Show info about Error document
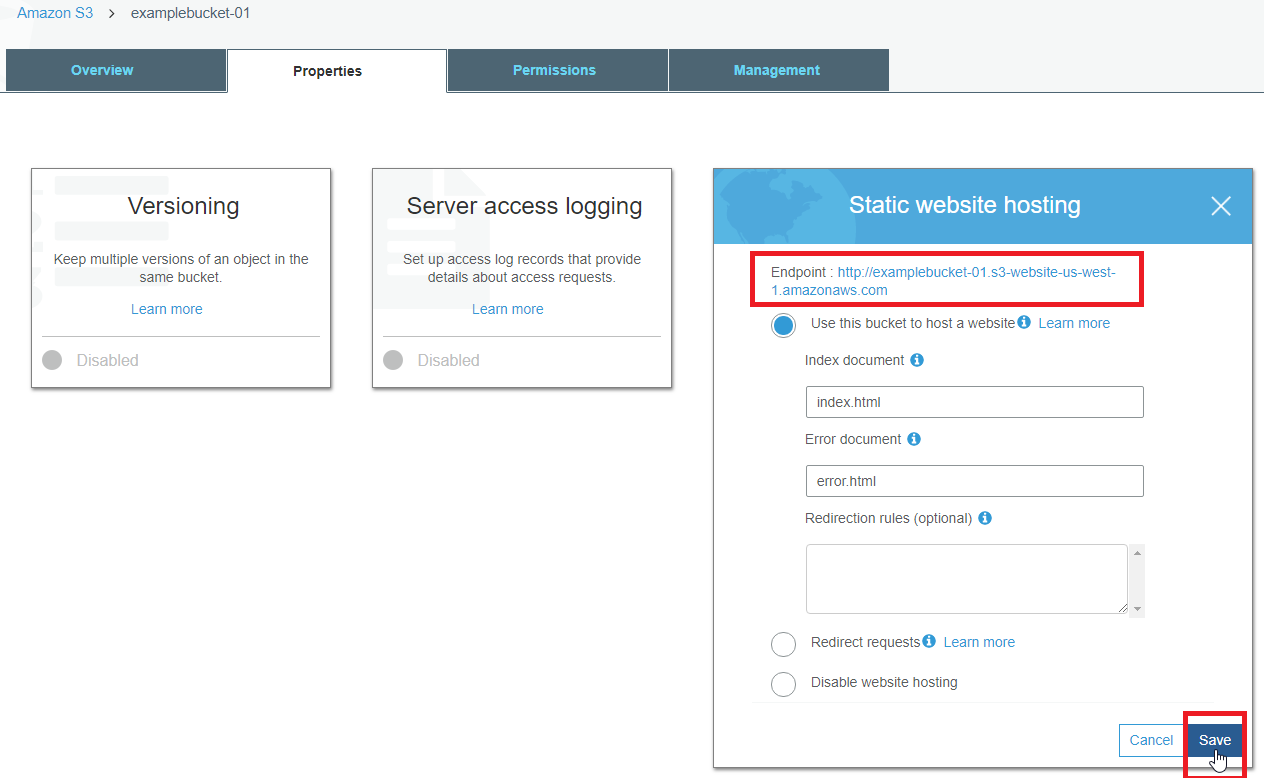 (914, 439)
